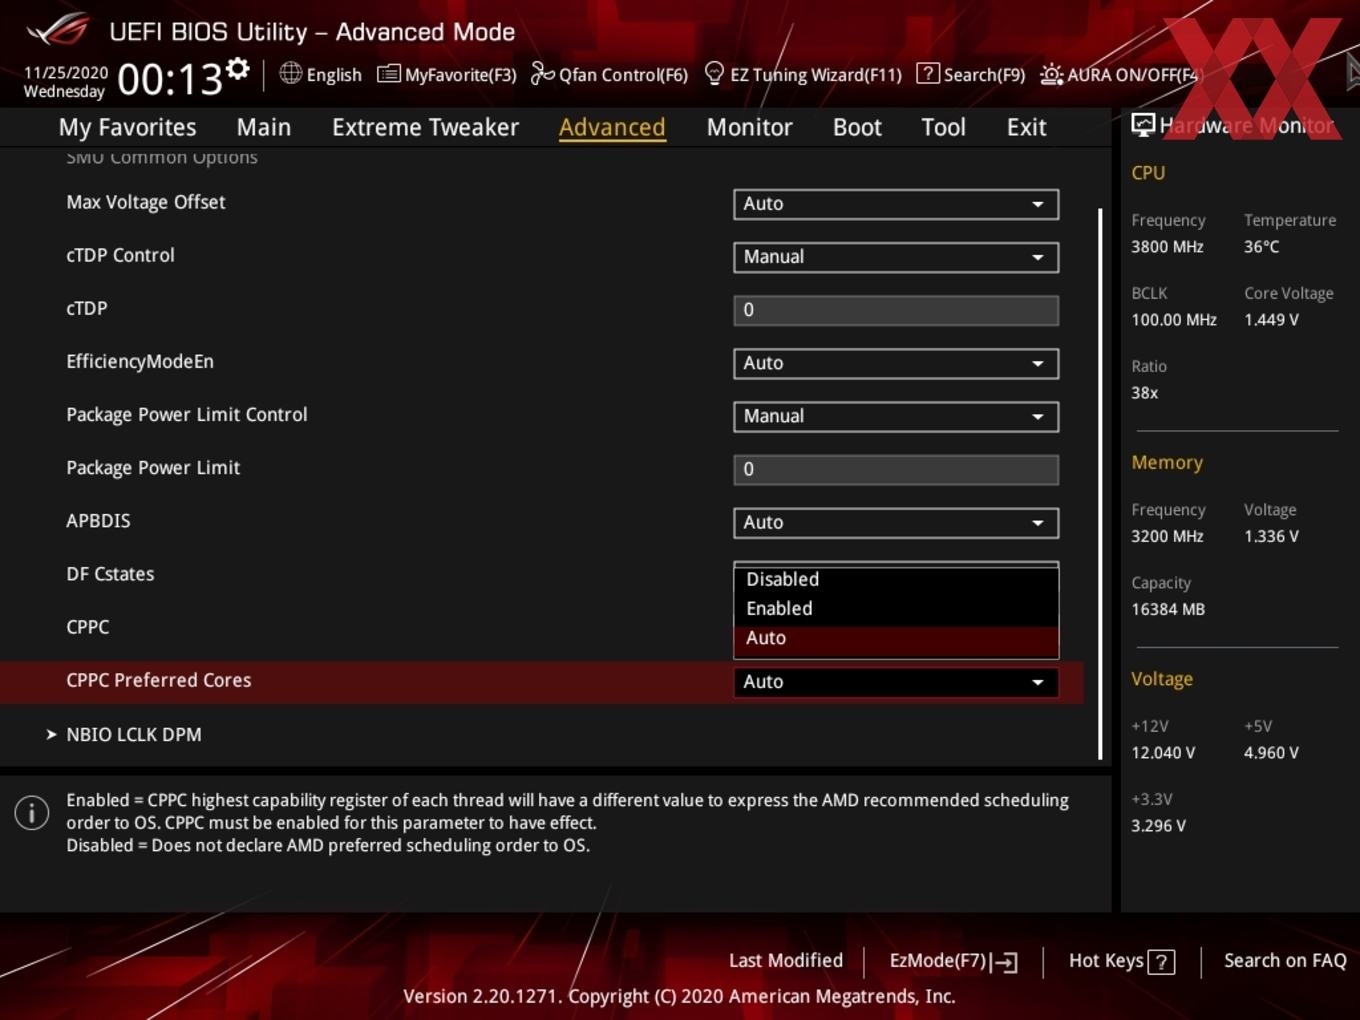This screenshot has height=1020, width=1360.
Task: Click Core Voltage value 1.449 V
Action: (1271, 320)
